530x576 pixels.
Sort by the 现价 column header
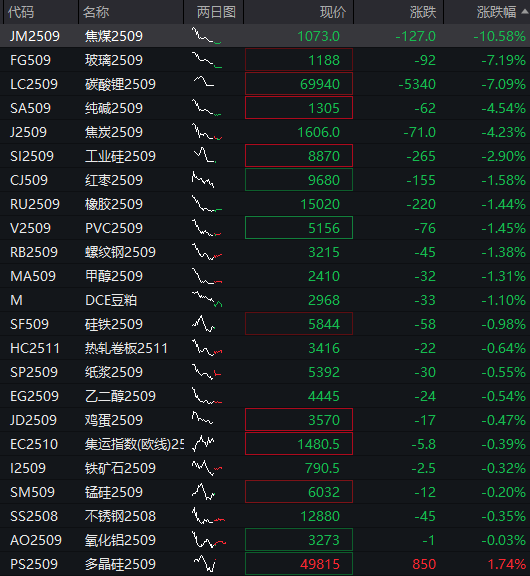coord(333,12)
